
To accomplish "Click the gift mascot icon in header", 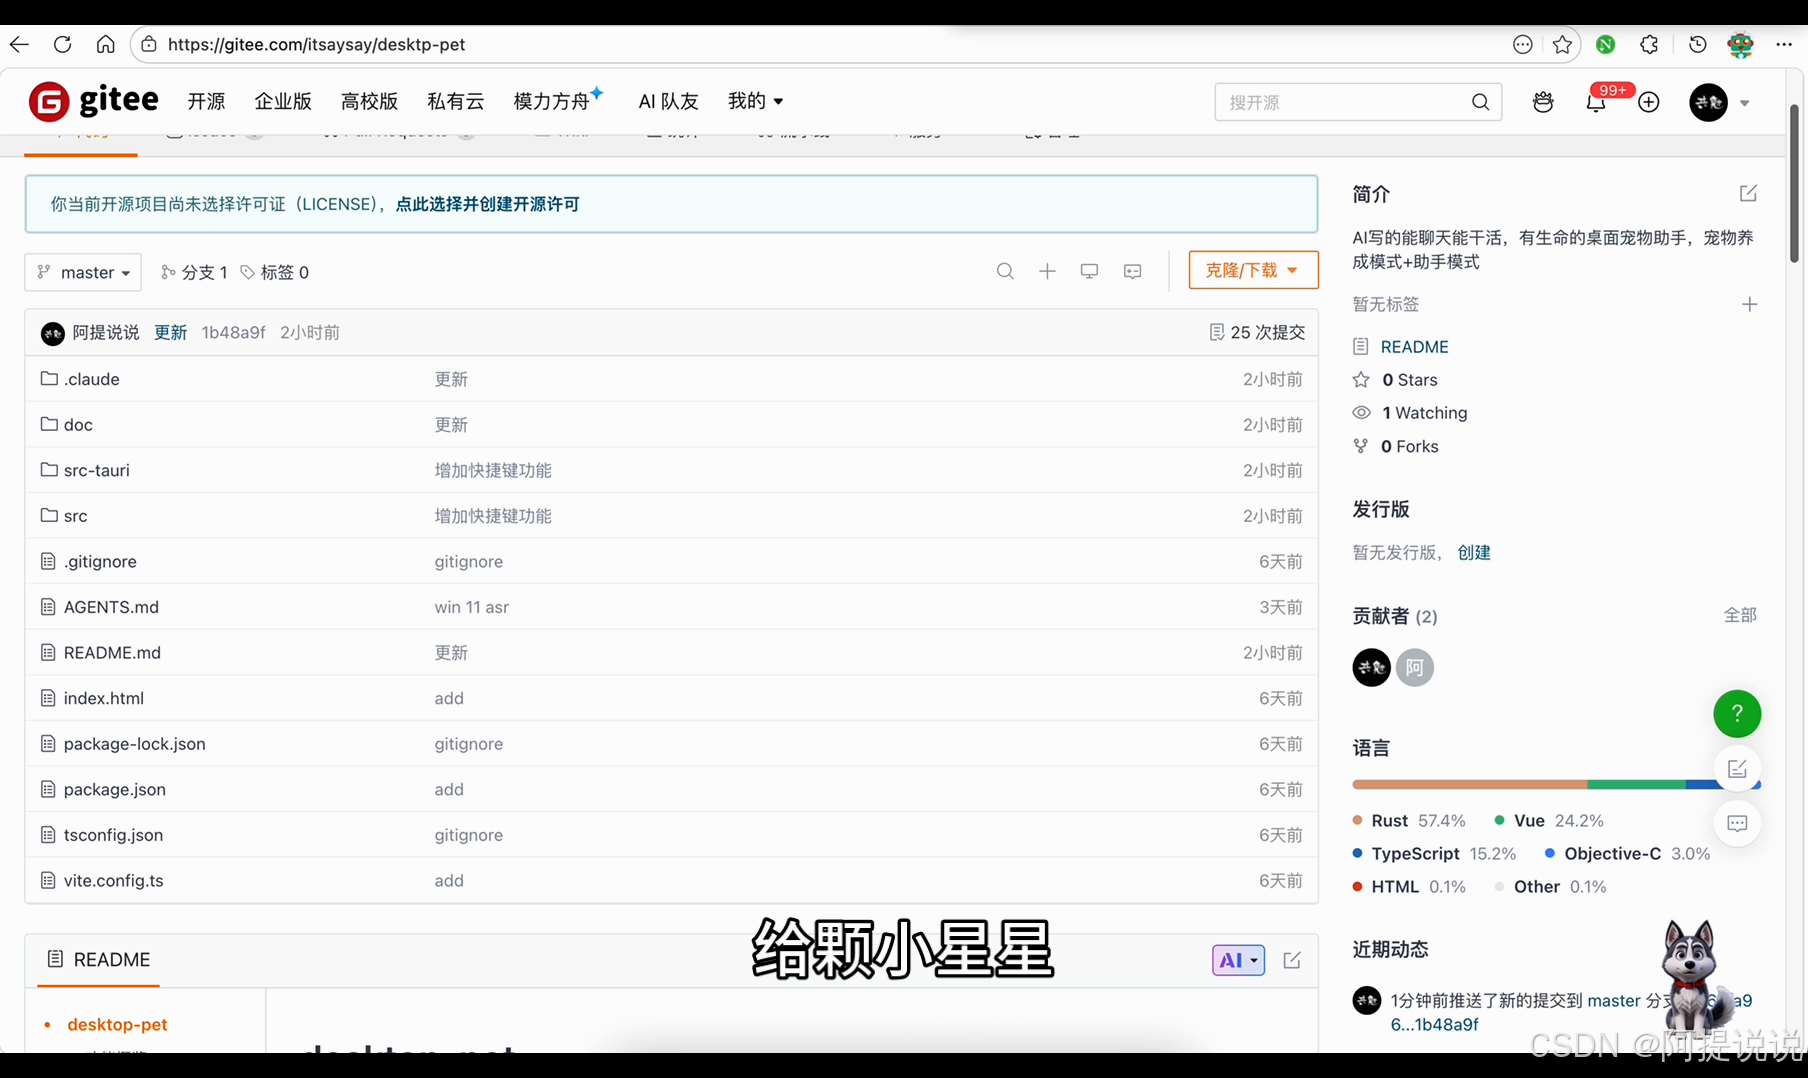I will (1543, 102).
